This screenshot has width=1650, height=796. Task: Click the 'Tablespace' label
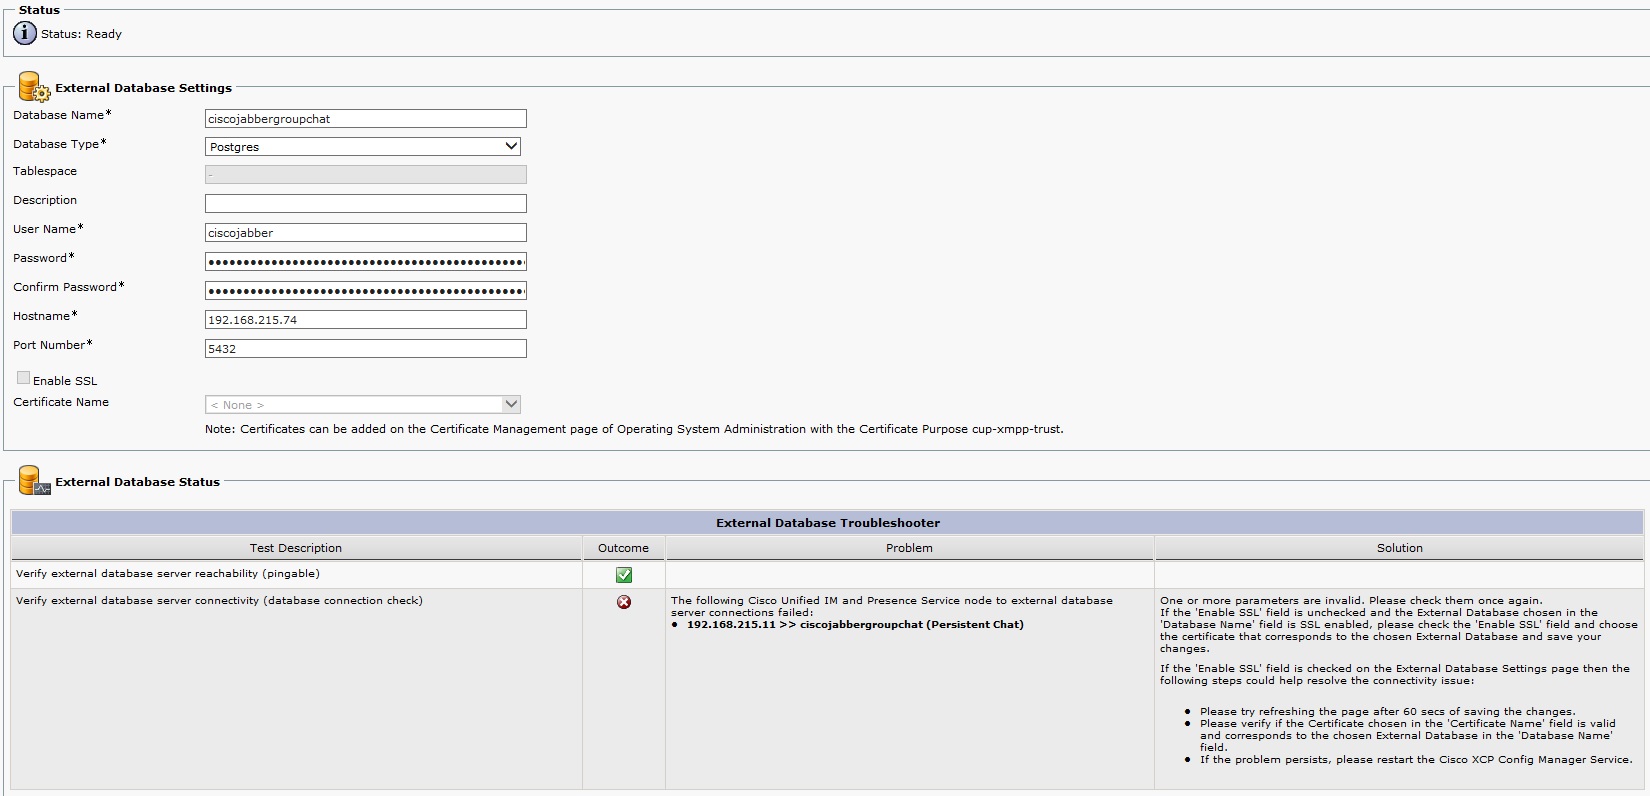[x=45, y=171]
